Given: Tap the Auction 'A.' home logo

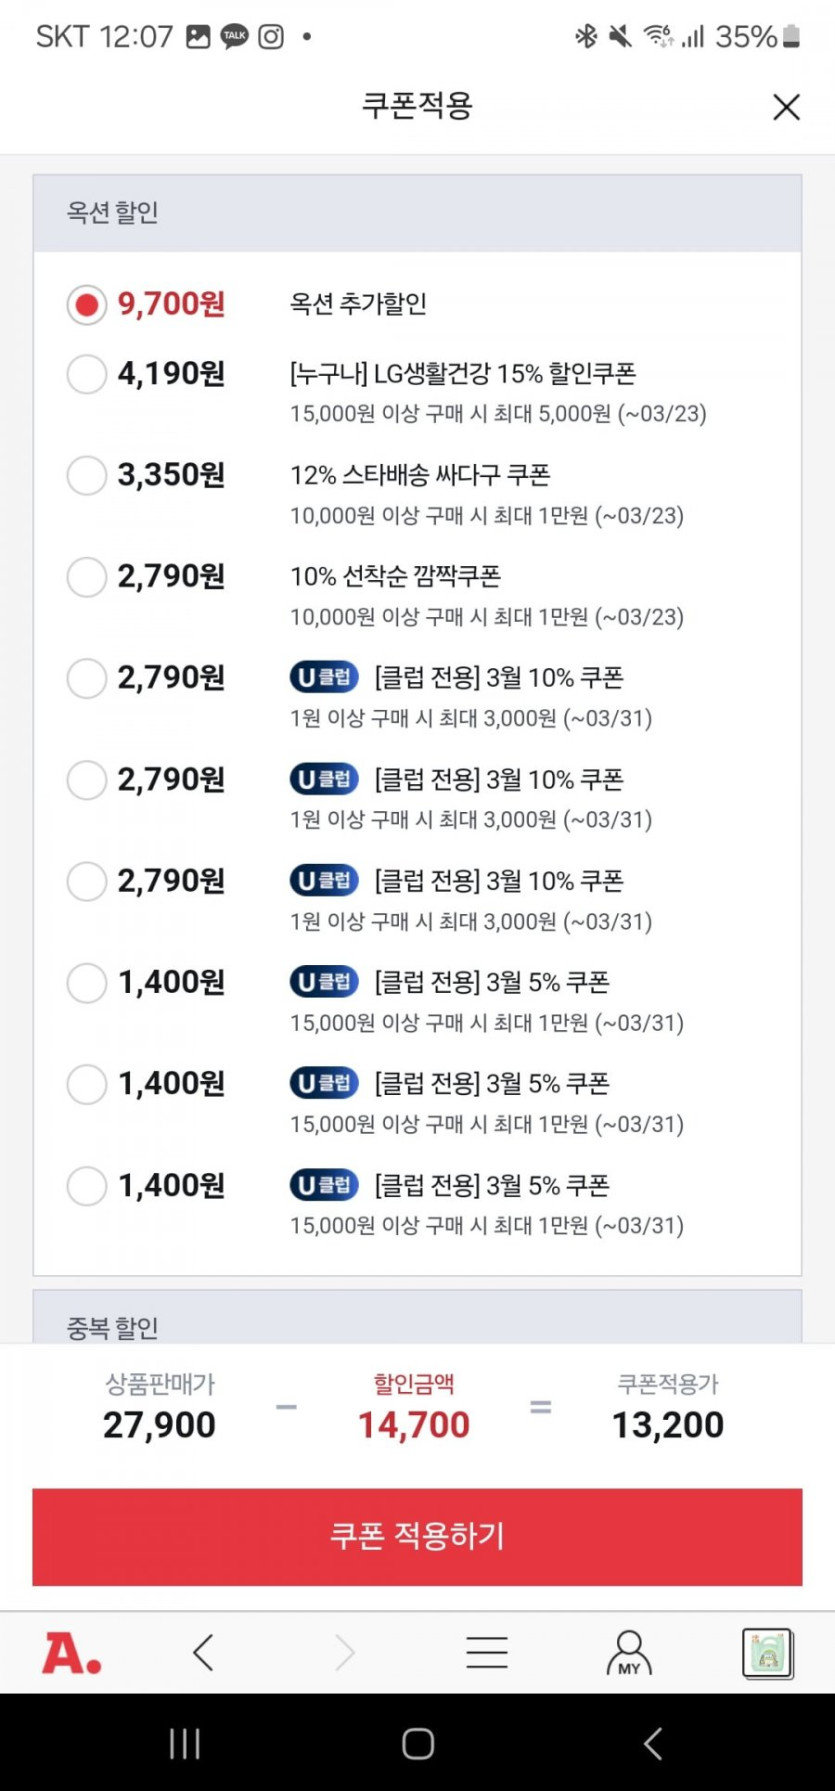Looking at the screenshot, I should click(x=71, y=1653).
